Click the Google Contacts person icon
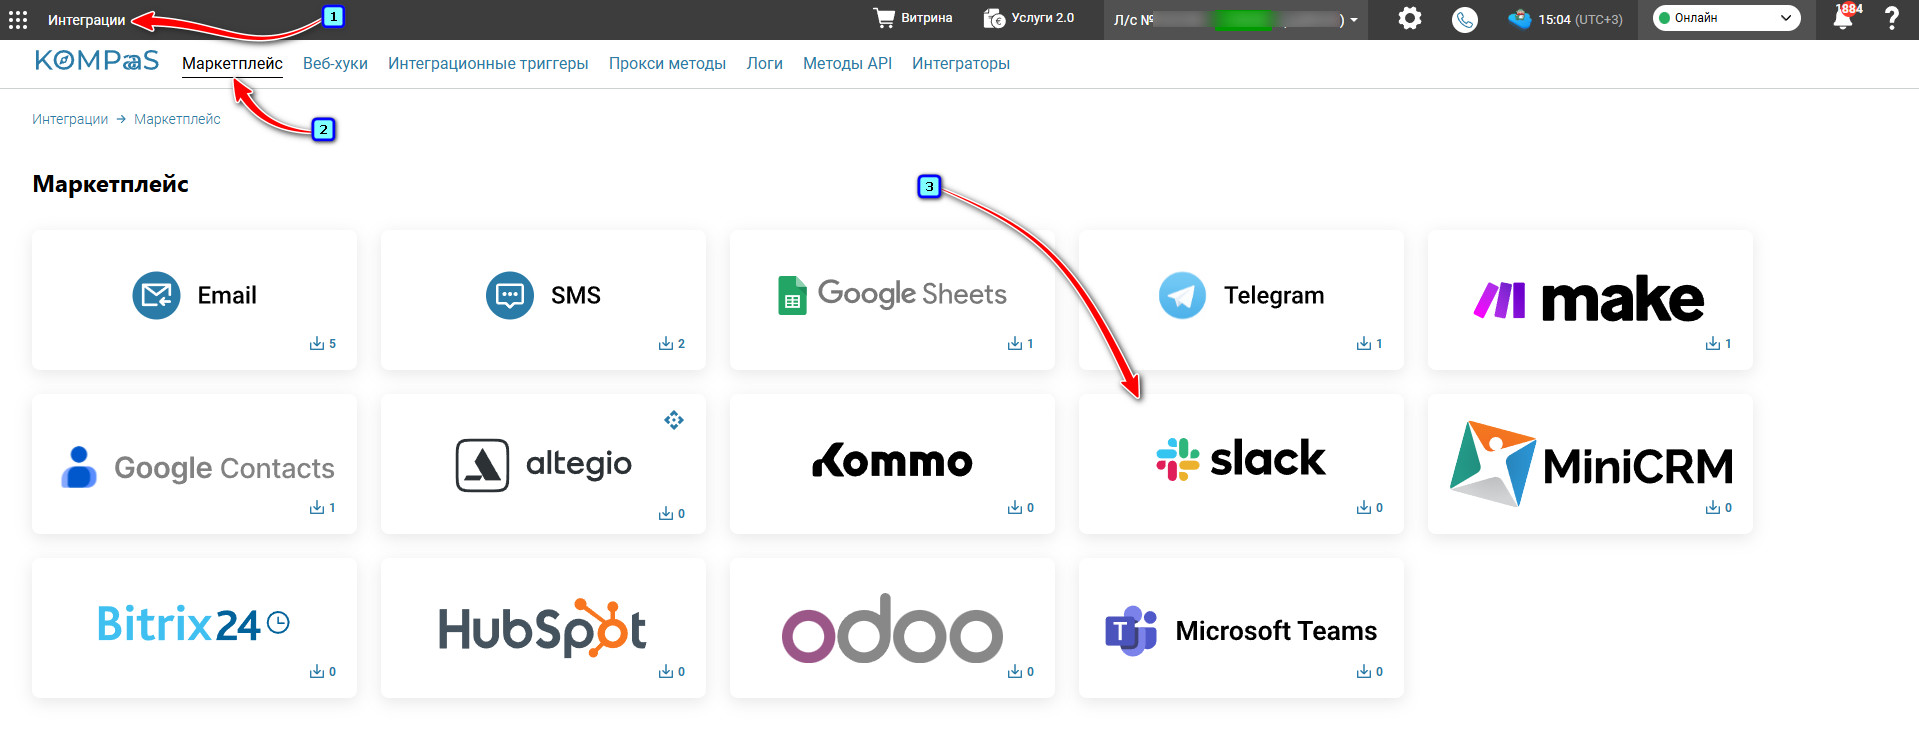 tap(79, 467)
